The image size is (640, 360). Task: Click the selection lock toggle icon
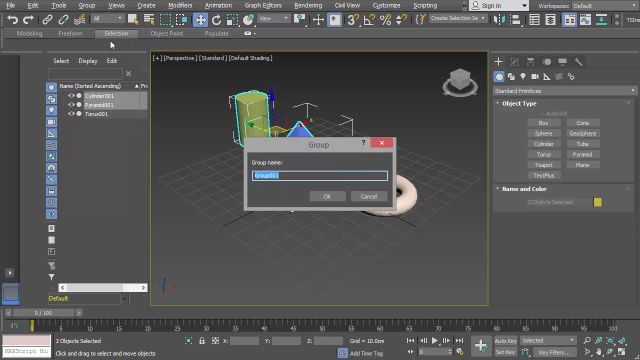point(202,340)
